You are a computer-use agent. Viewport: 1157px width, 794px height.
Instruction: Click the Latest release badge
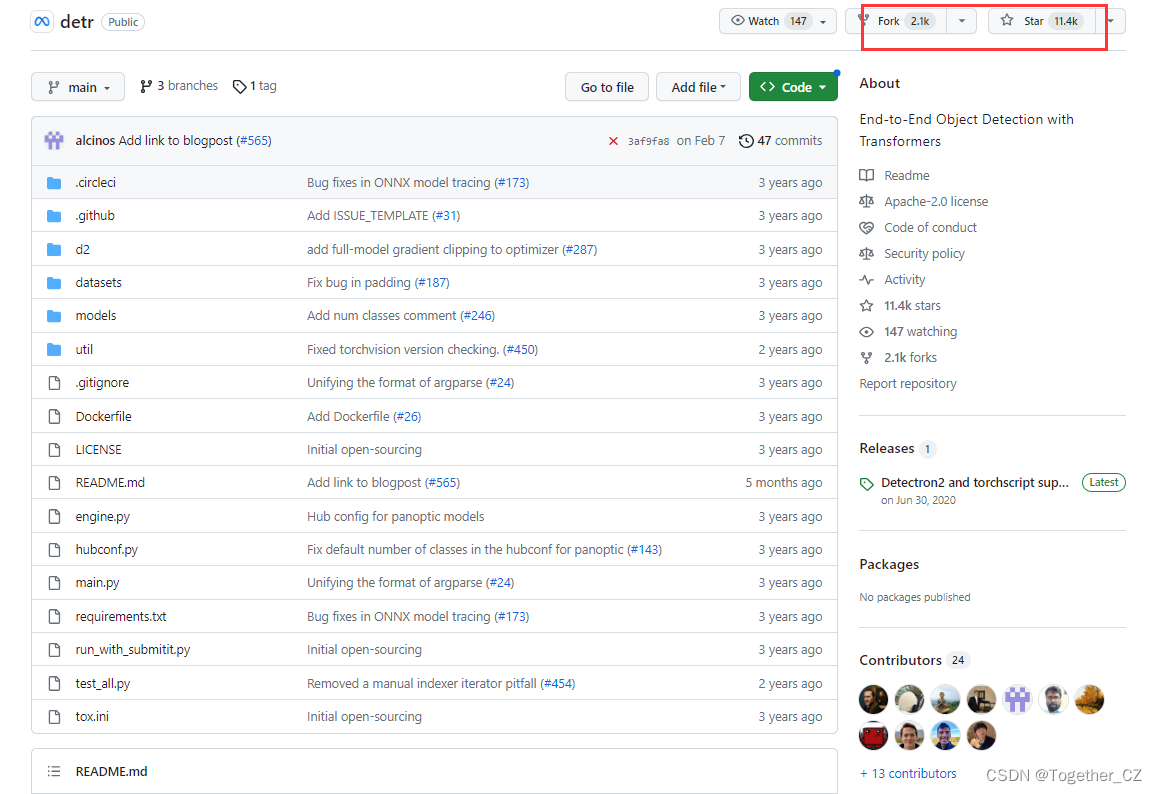tap(1103, 482)
